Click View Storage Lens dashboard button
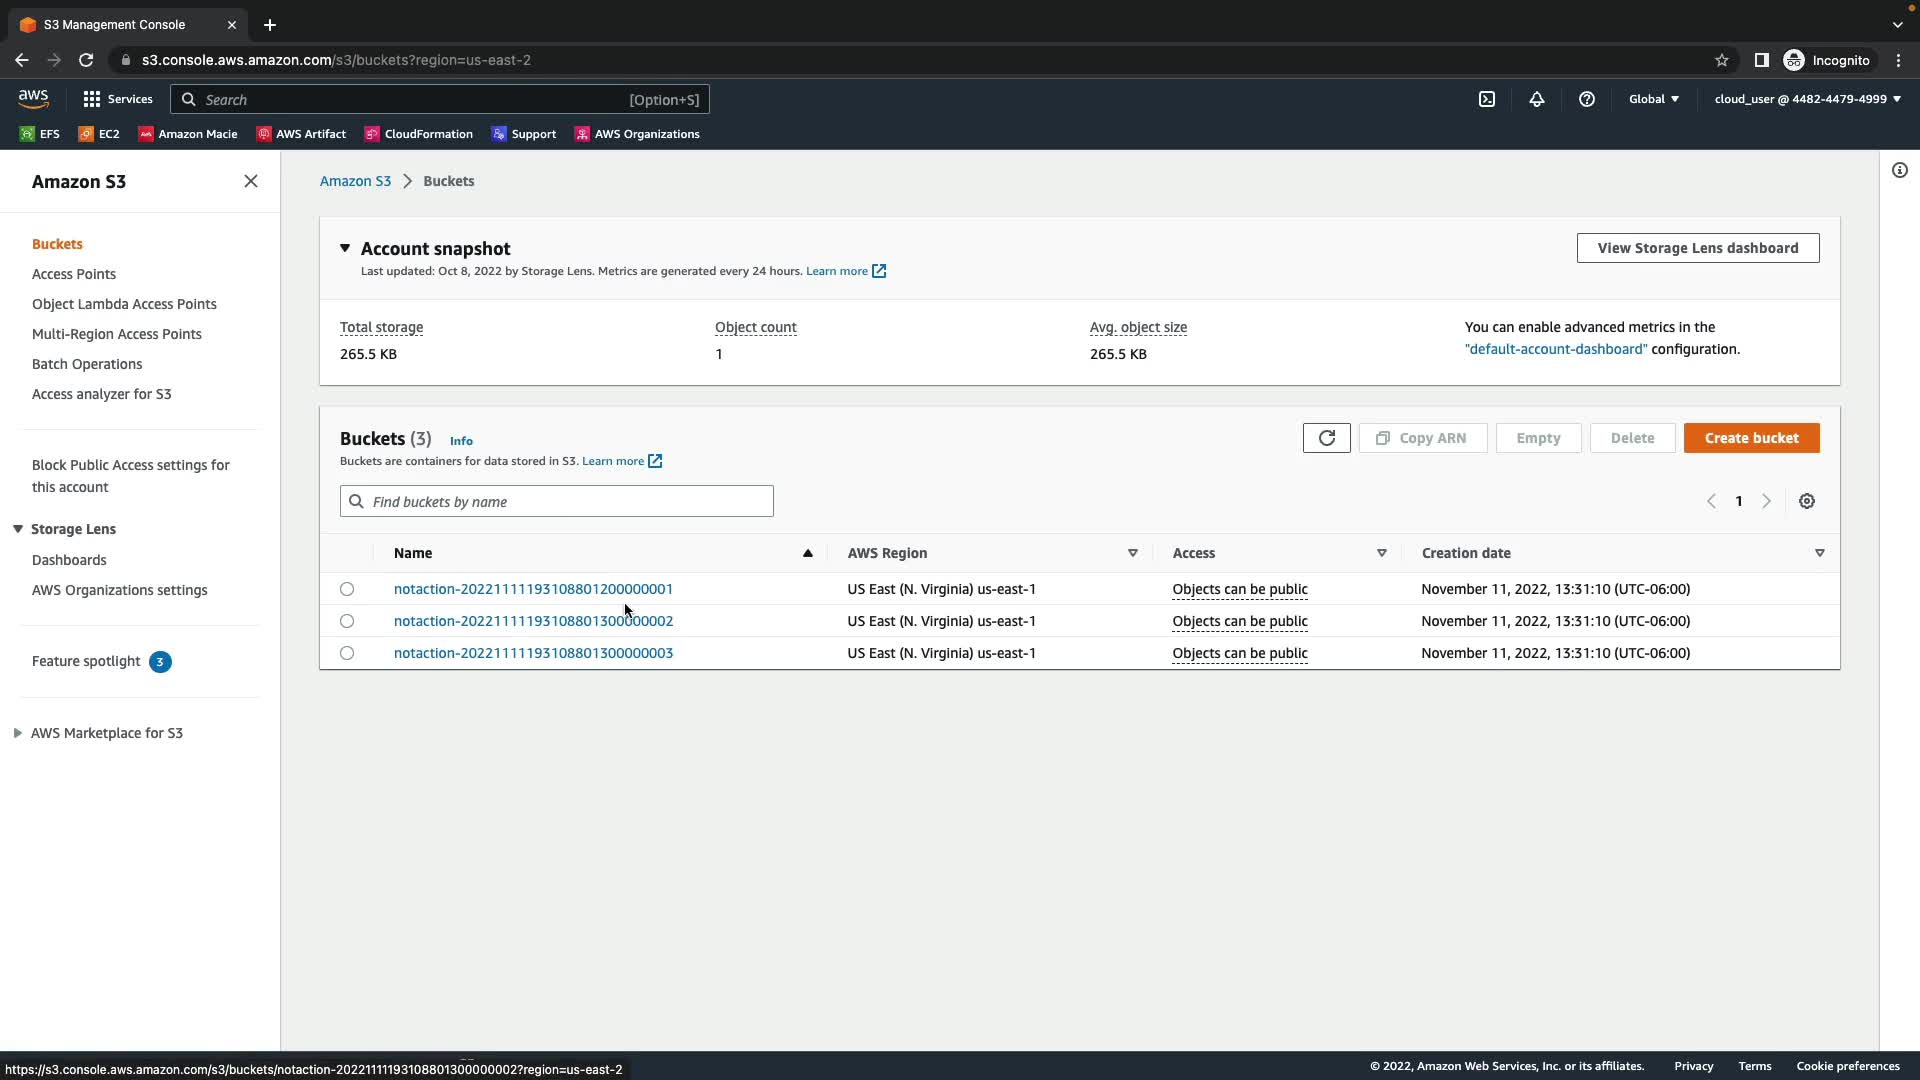Image resolution: width=1920 pixels, height=1080 pixels. tap(1697, 248)
